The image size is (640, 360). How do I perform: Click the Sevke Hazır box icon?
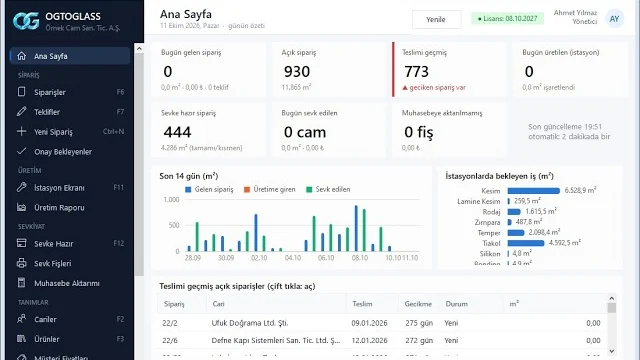click(x=21, y=243)
